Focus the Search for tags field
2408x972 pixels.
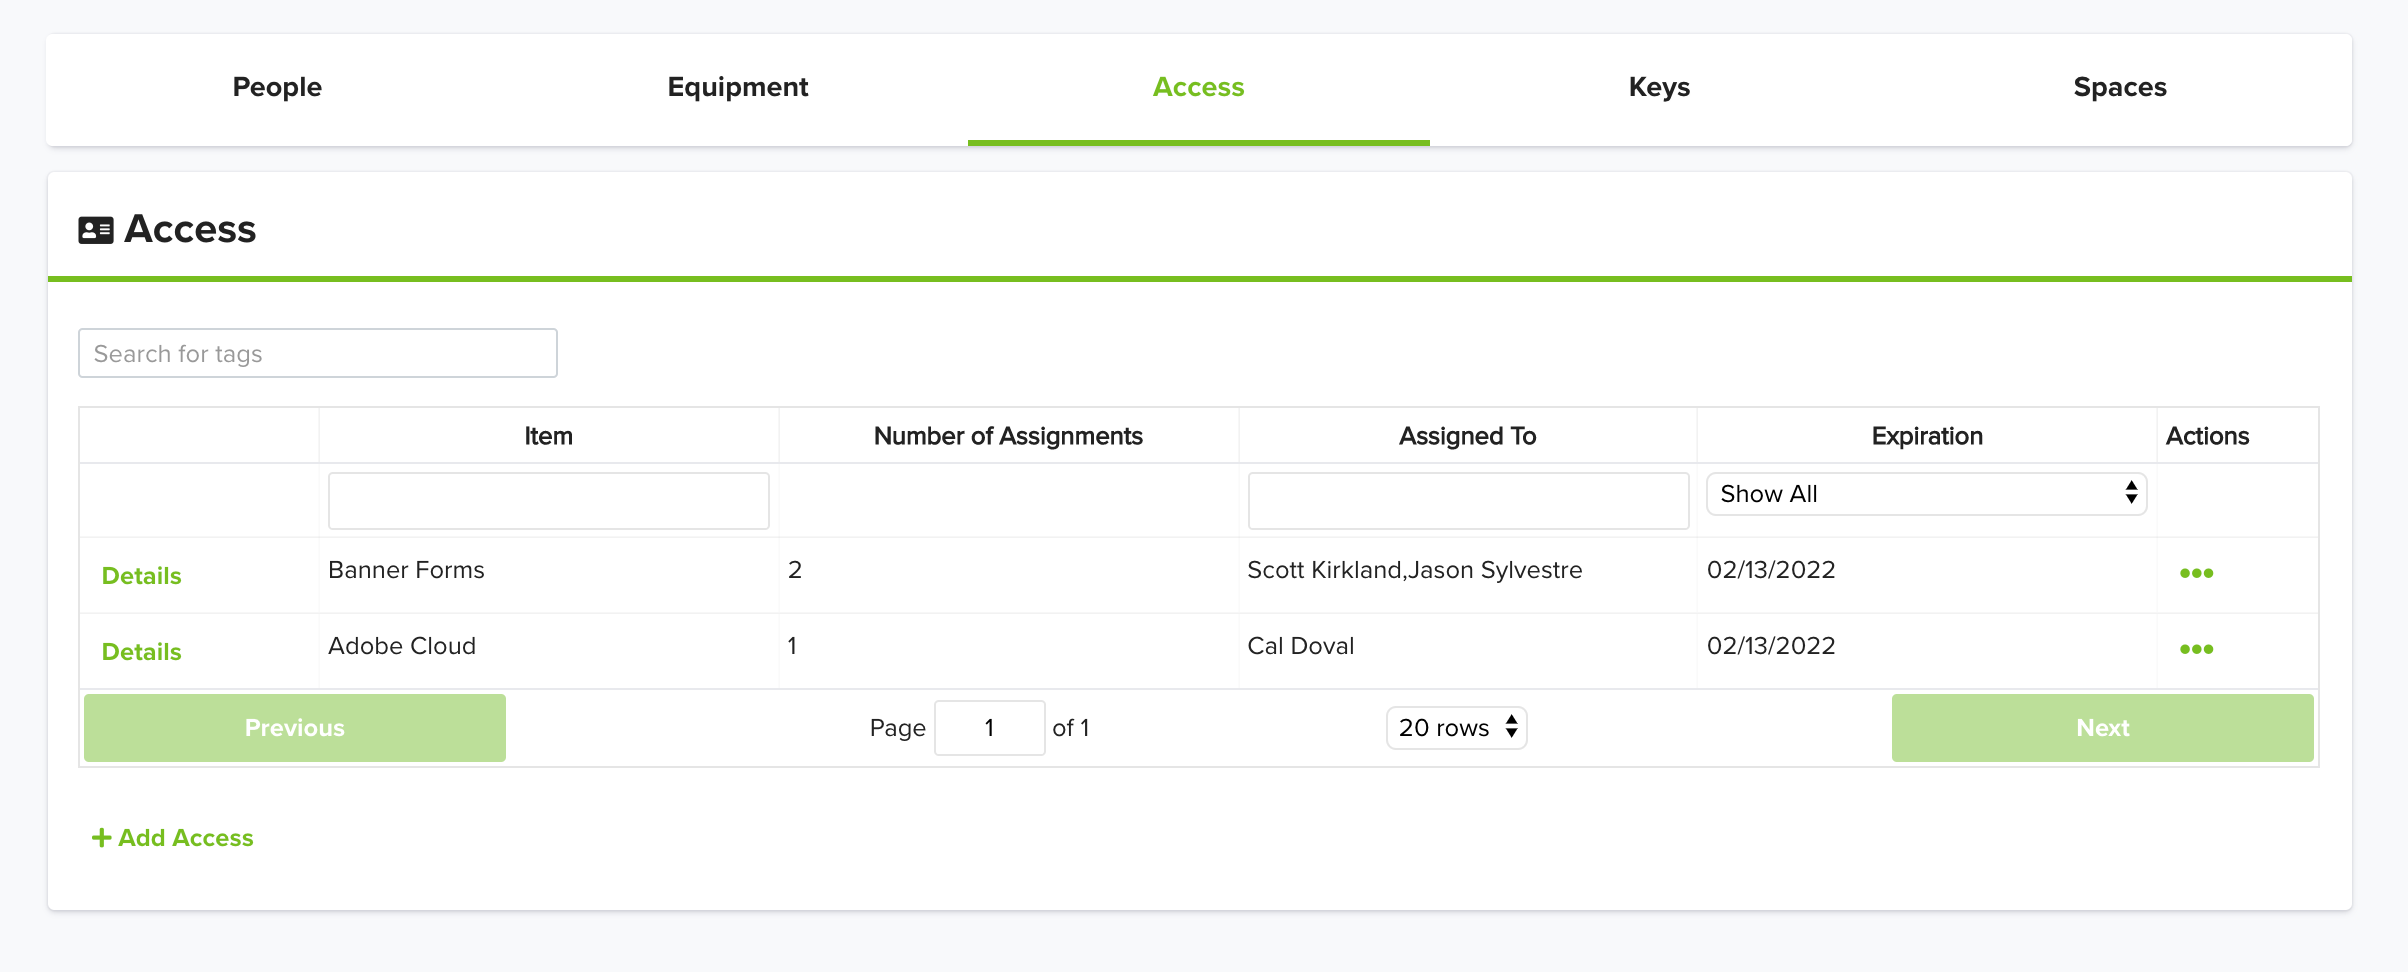pyautogui.click(x=318, y=353)
